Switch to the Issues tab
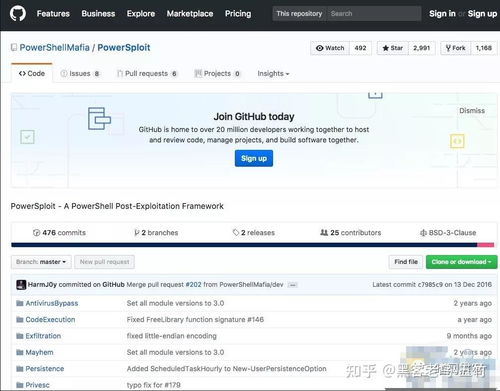500x391 pixels. click(x=79, y=73)
